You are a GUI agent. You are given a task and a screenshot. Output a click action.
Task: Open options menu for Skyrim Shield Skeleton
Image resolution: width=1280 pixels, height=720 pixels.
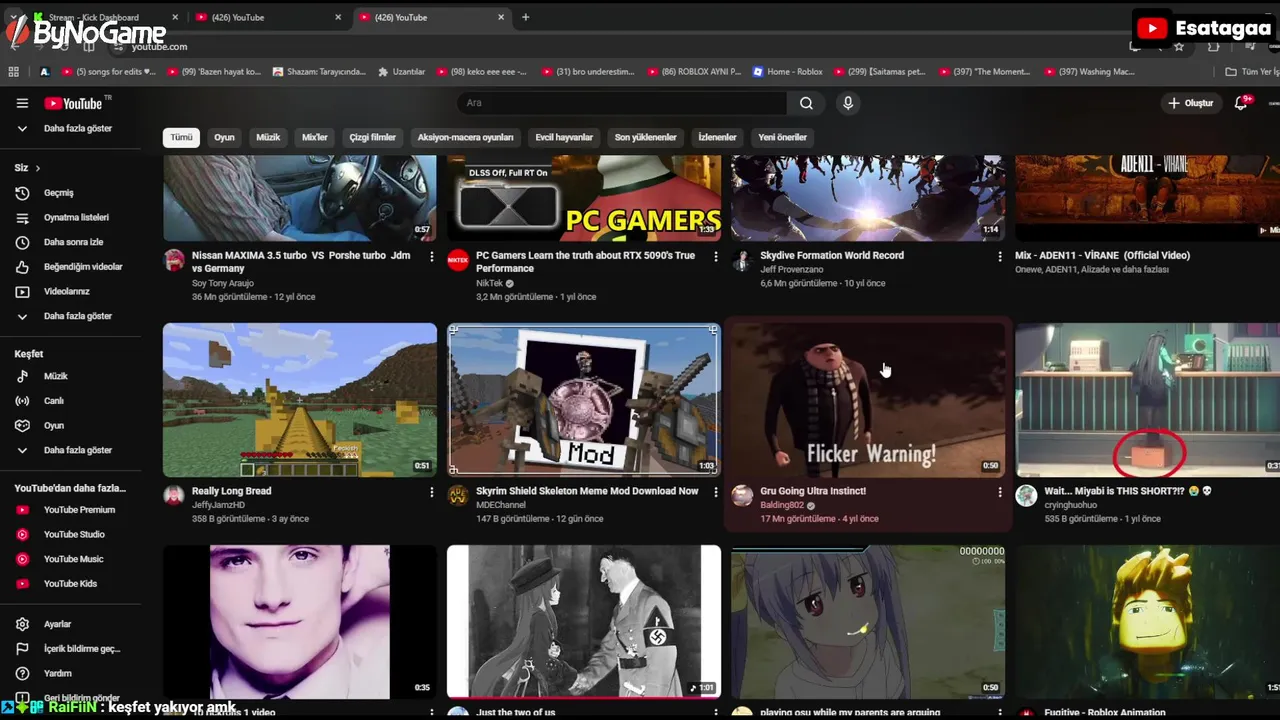click(x=715, y=492)
